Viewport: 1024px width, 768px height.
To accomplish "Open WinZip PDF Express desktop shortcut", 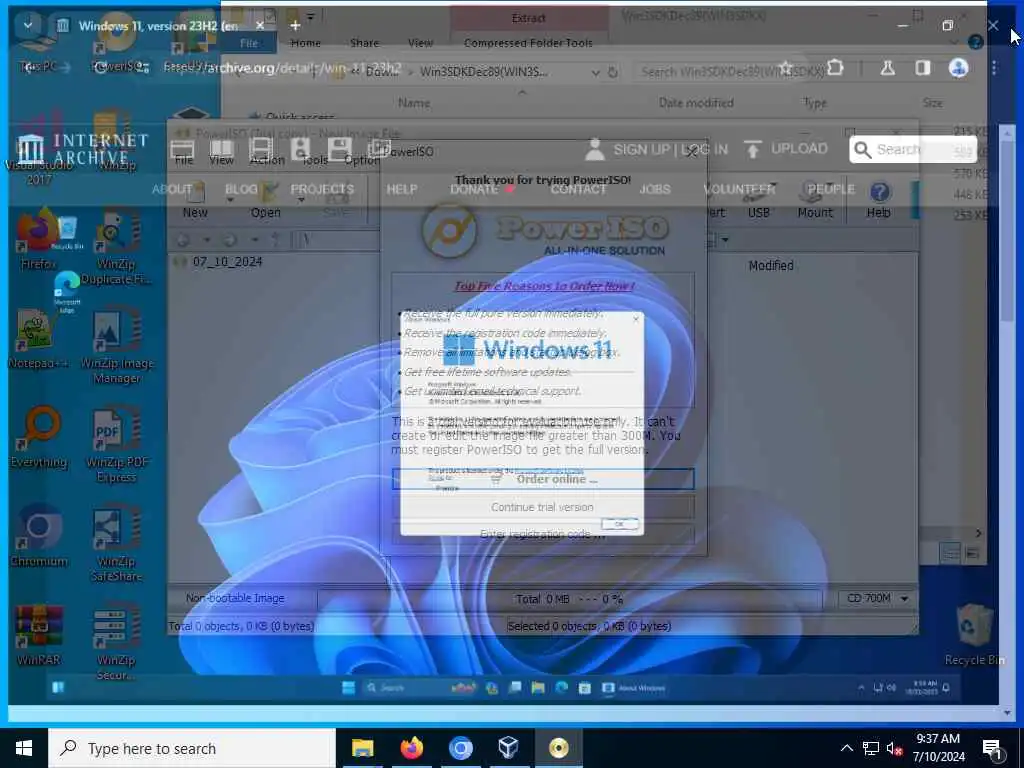I will pyautogui.click(x=117, y=445).
